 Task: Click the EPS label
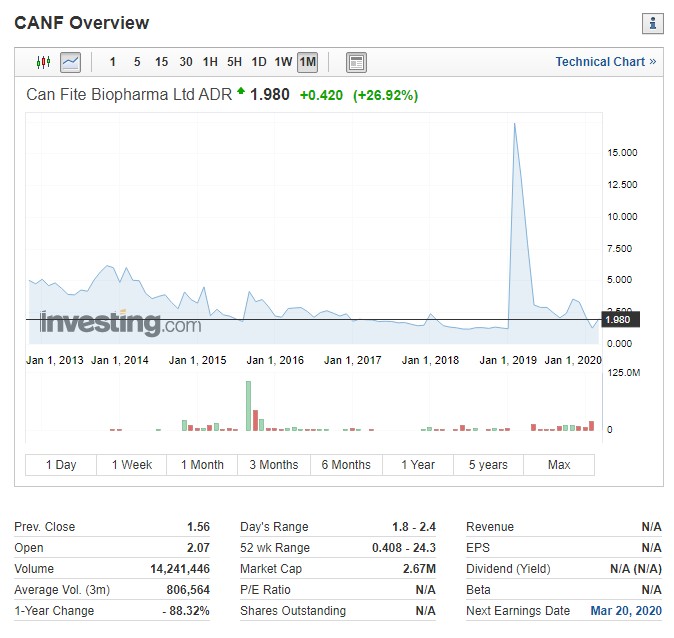(x=478, y=548)
